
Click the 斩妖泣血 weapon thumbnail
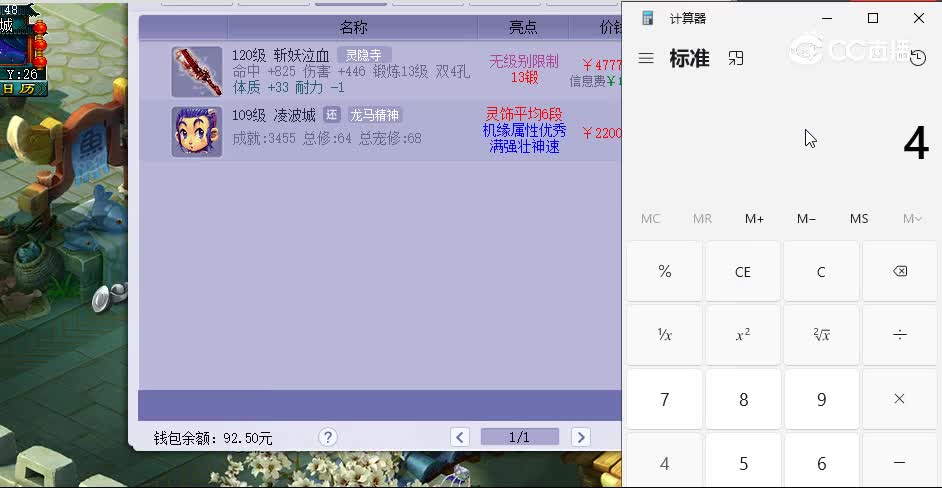tap(196, 72)
